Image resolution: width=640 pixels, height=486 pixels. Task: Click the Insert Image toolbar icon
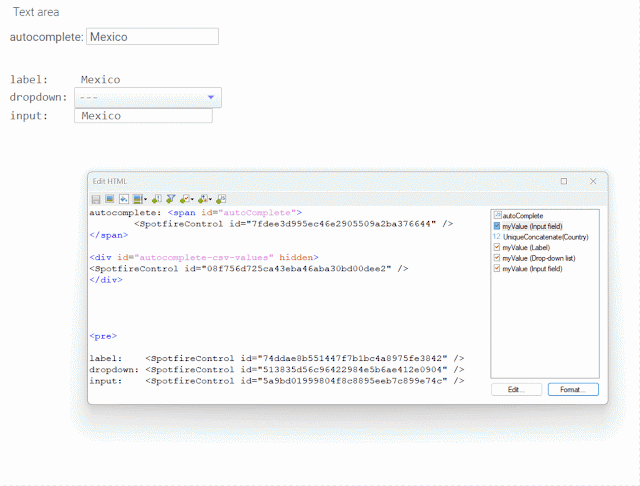109,199
